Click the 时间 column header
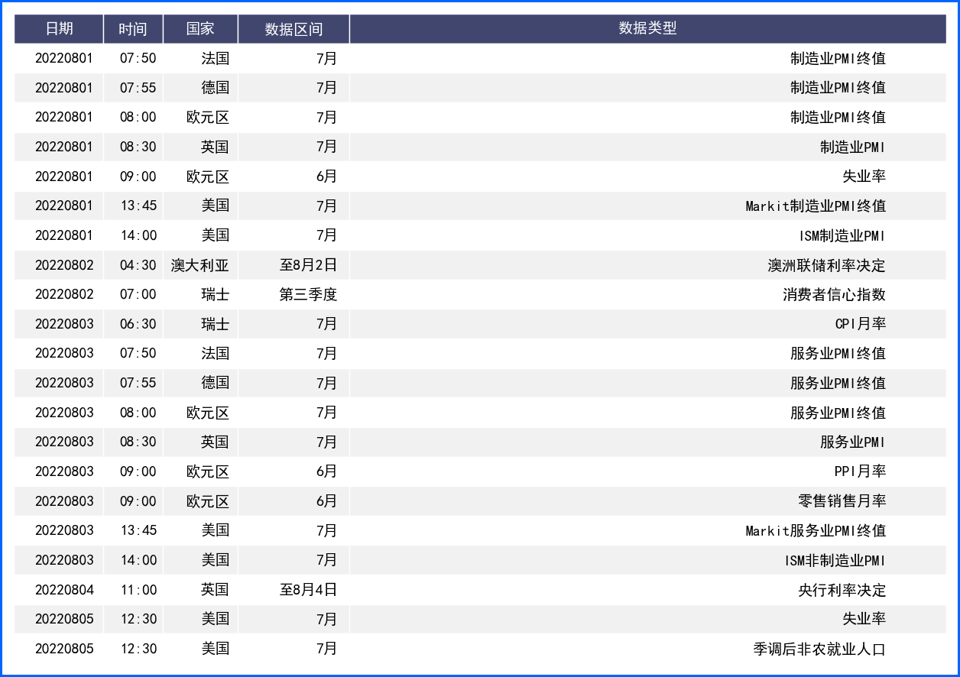 click(132, 28)
